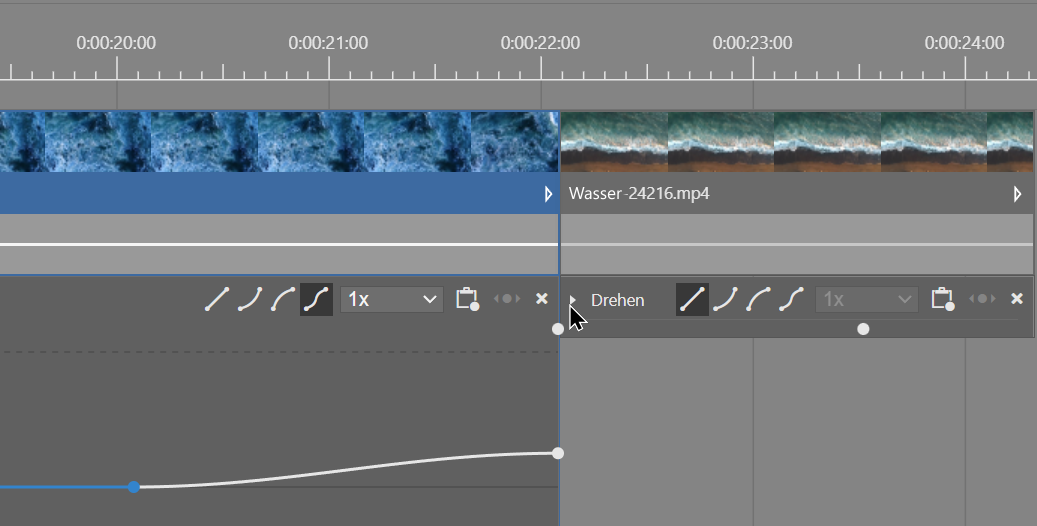This screenshot has width=1037, height=526.
Task: Select ease-out curve in the Drehen row
Action: click(x=759, y=299)
